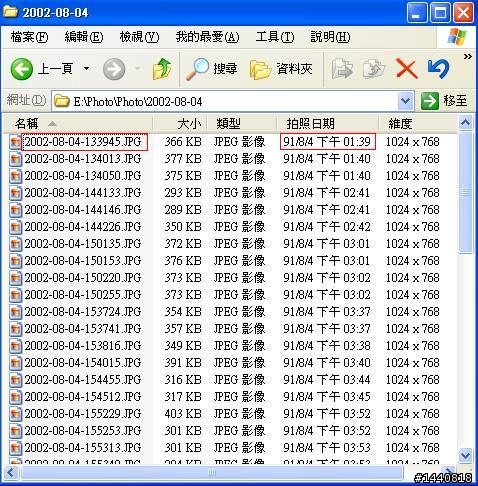Click file name 2002-08-04-155313.JPG

click(x=83, y=448)
